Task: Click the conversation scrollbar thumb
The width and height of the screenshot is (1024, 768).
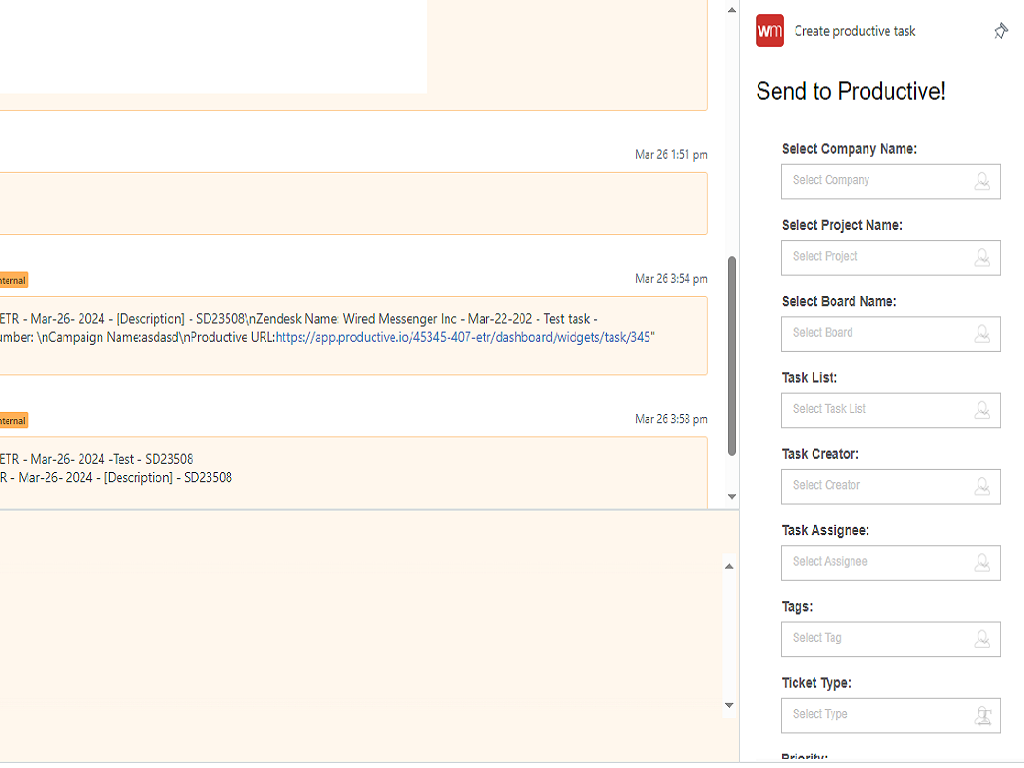Action: [731, 355]
